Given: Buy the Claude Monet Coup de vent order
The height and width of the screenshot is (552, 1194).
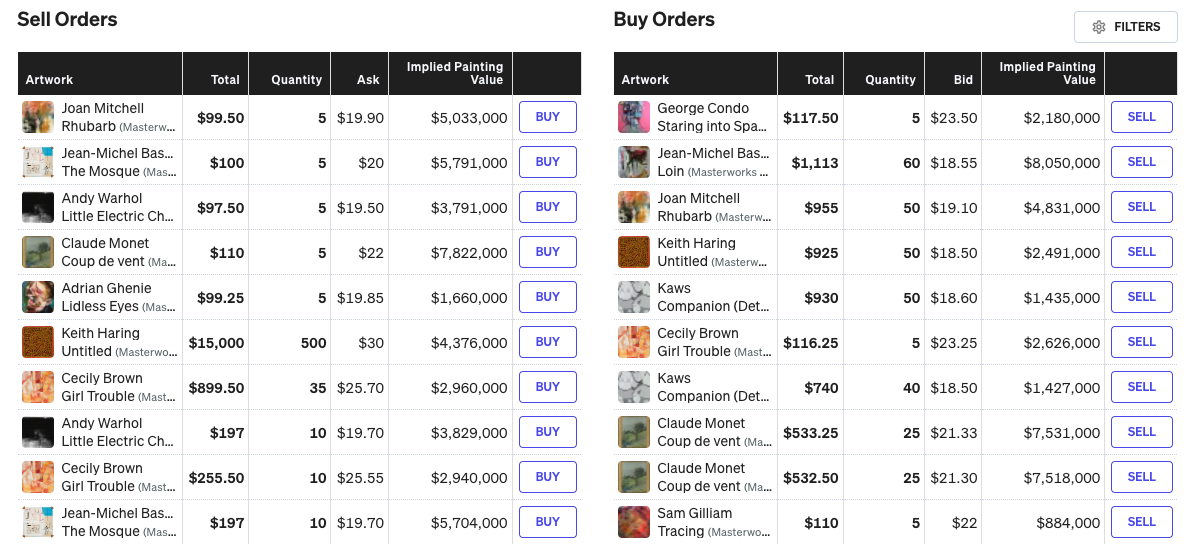Looking at the screenshot, I should (548, 252).
